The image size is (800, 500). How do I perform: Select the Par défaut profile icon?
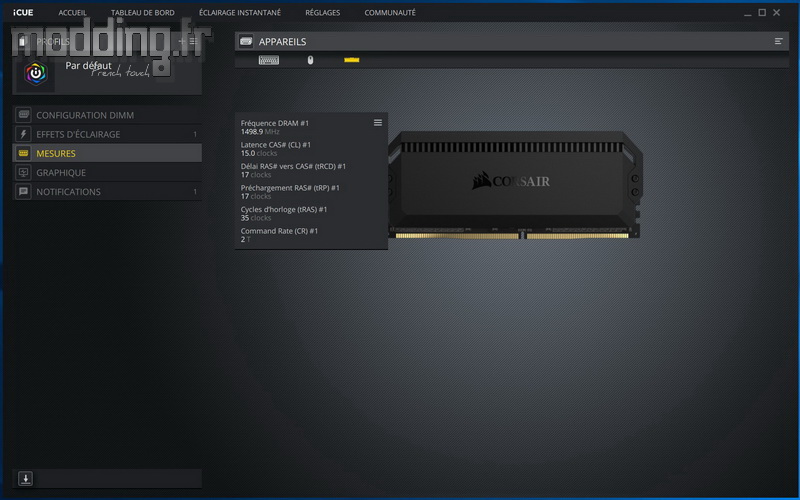click(x=36, y=73)
